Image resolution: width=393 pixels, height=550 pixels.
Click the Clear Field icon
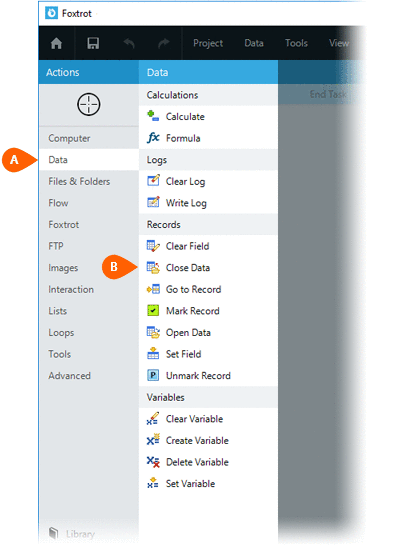click(x=153, y=246)
